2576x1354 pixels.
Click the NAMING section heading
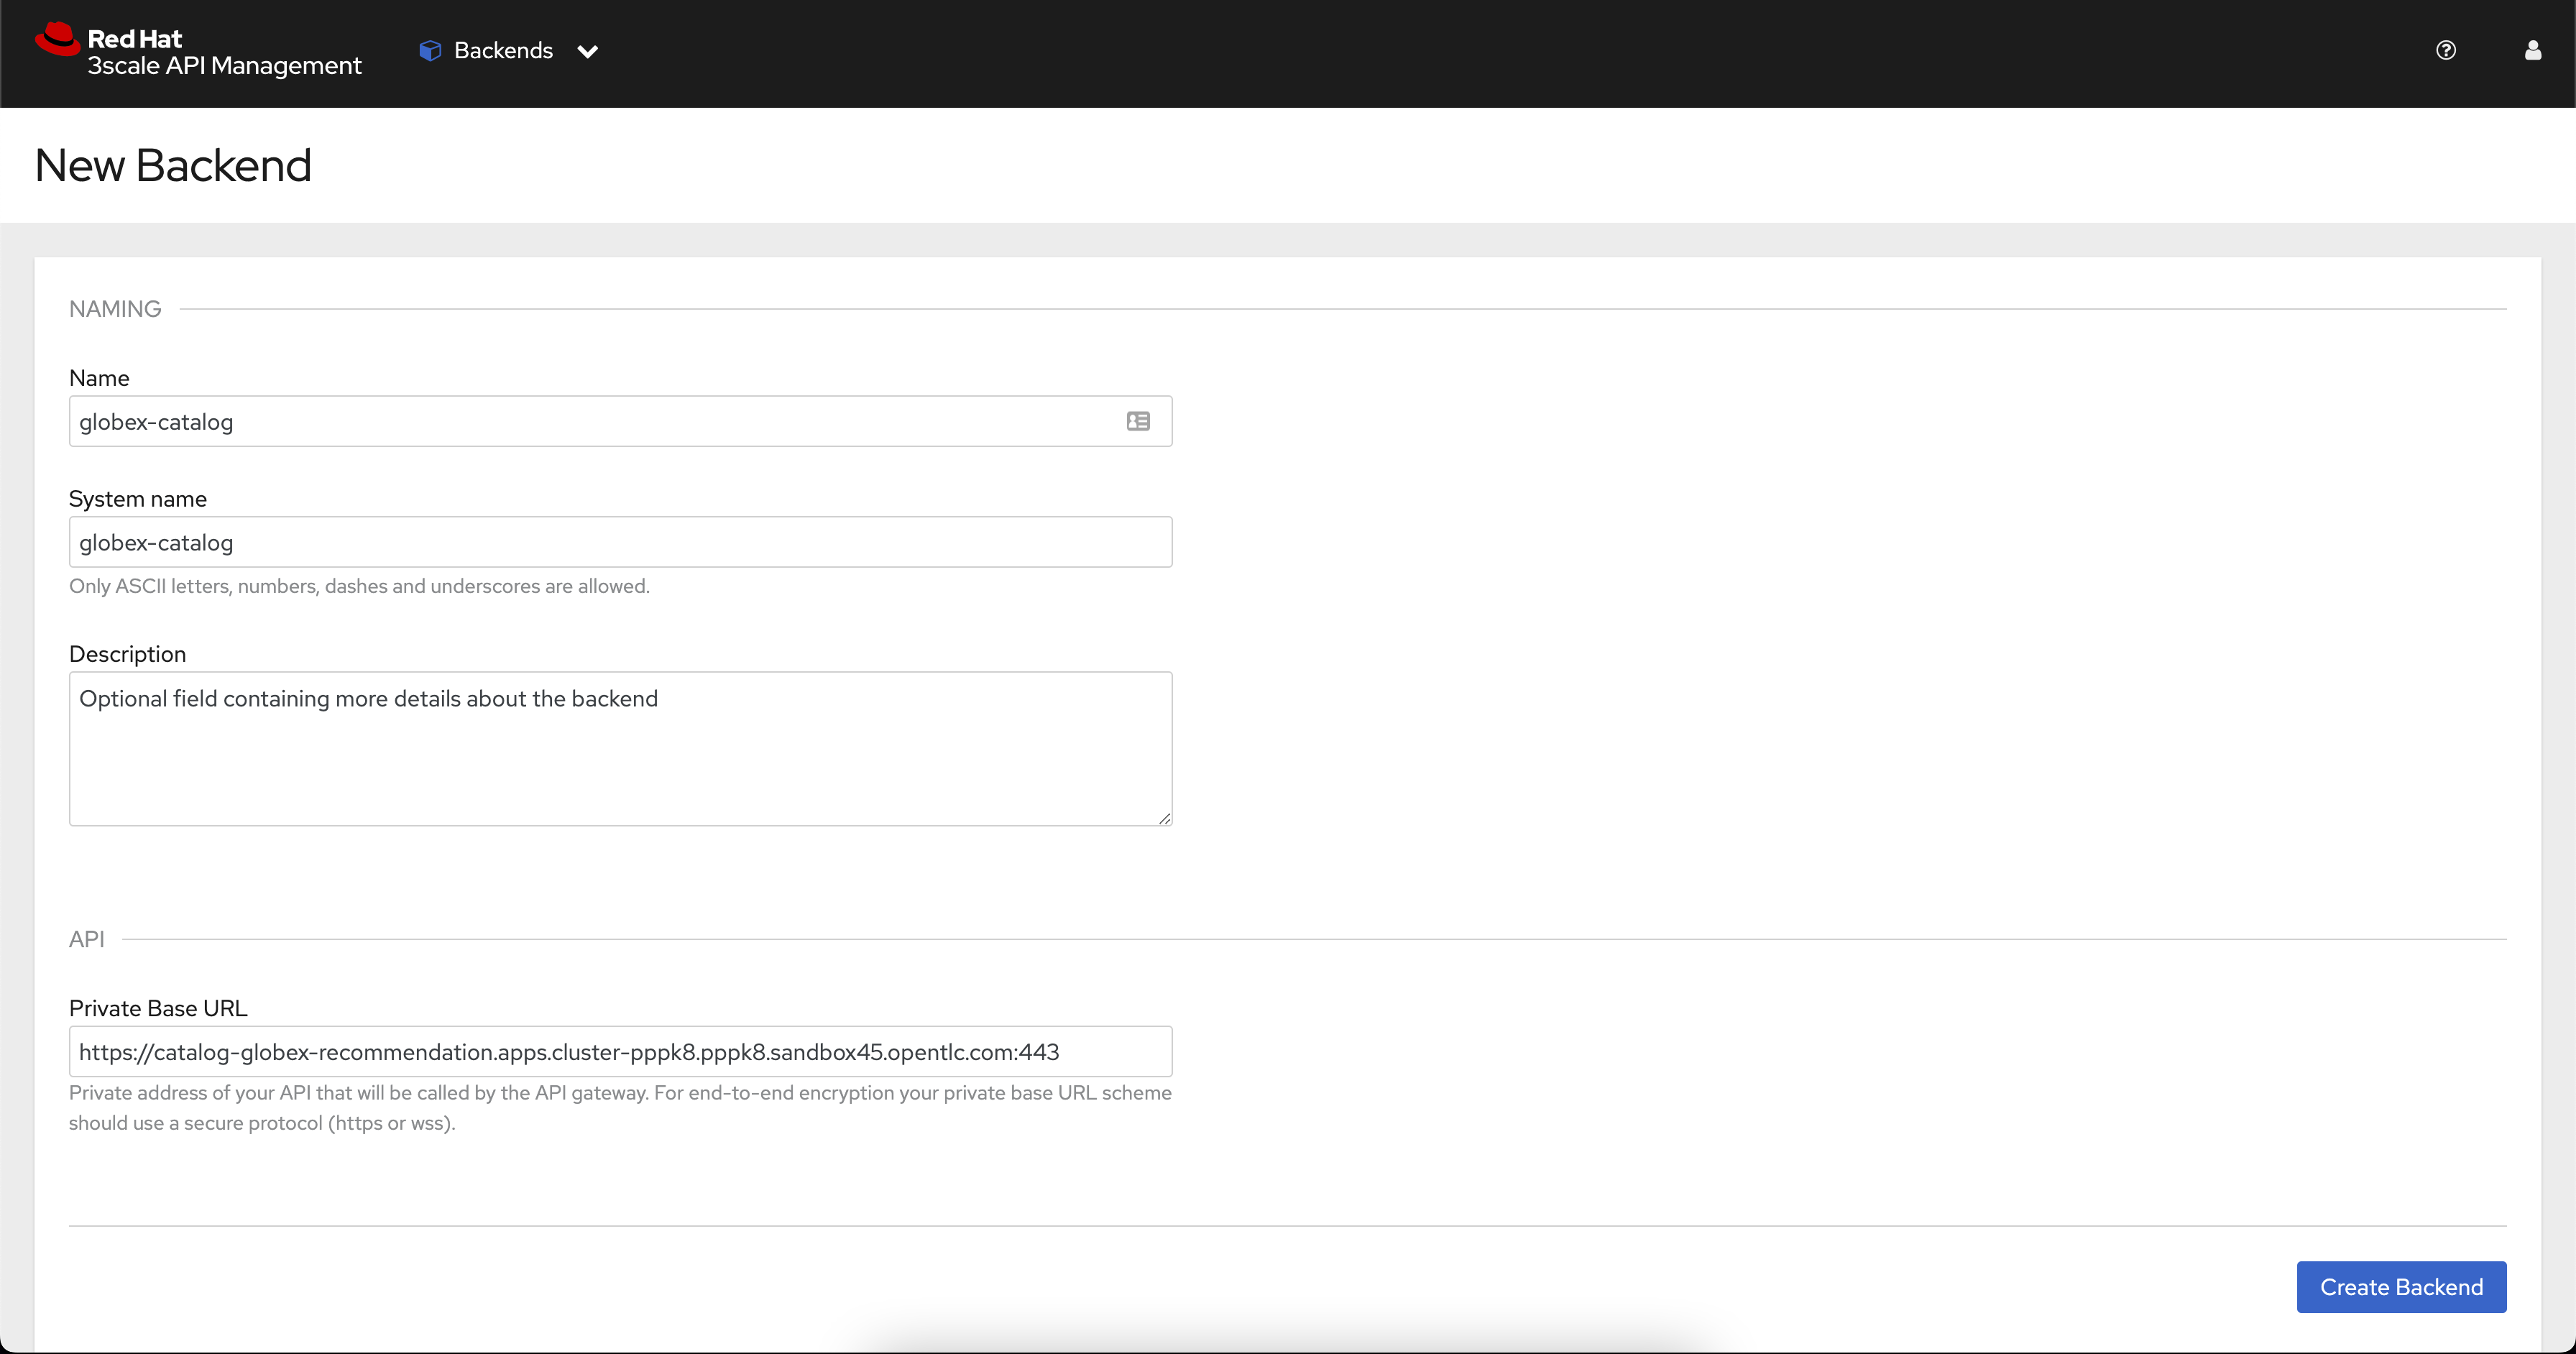[115, 309]
